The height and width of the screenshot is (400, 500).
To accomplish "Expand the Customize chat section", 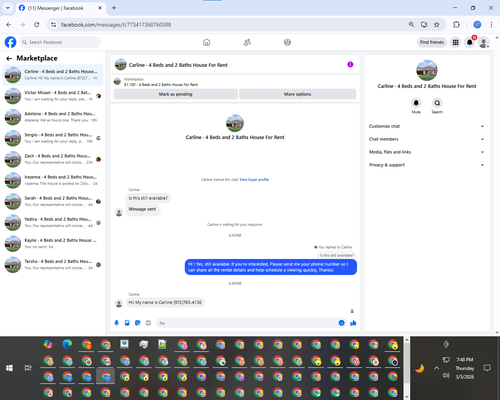I will pos(426,126).
